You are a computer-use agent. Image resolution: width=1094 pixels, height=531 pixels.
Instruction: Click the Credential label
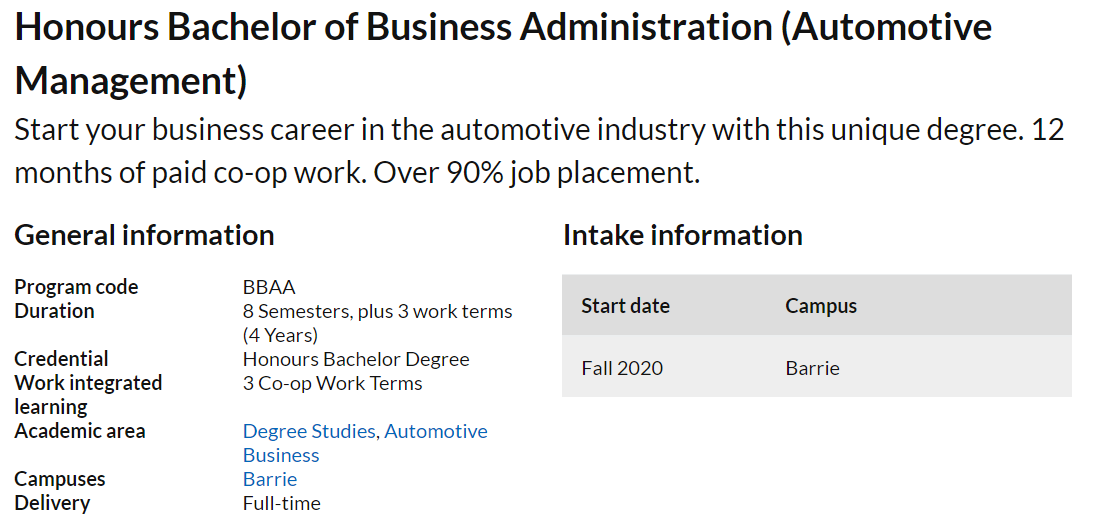point(61,359)
